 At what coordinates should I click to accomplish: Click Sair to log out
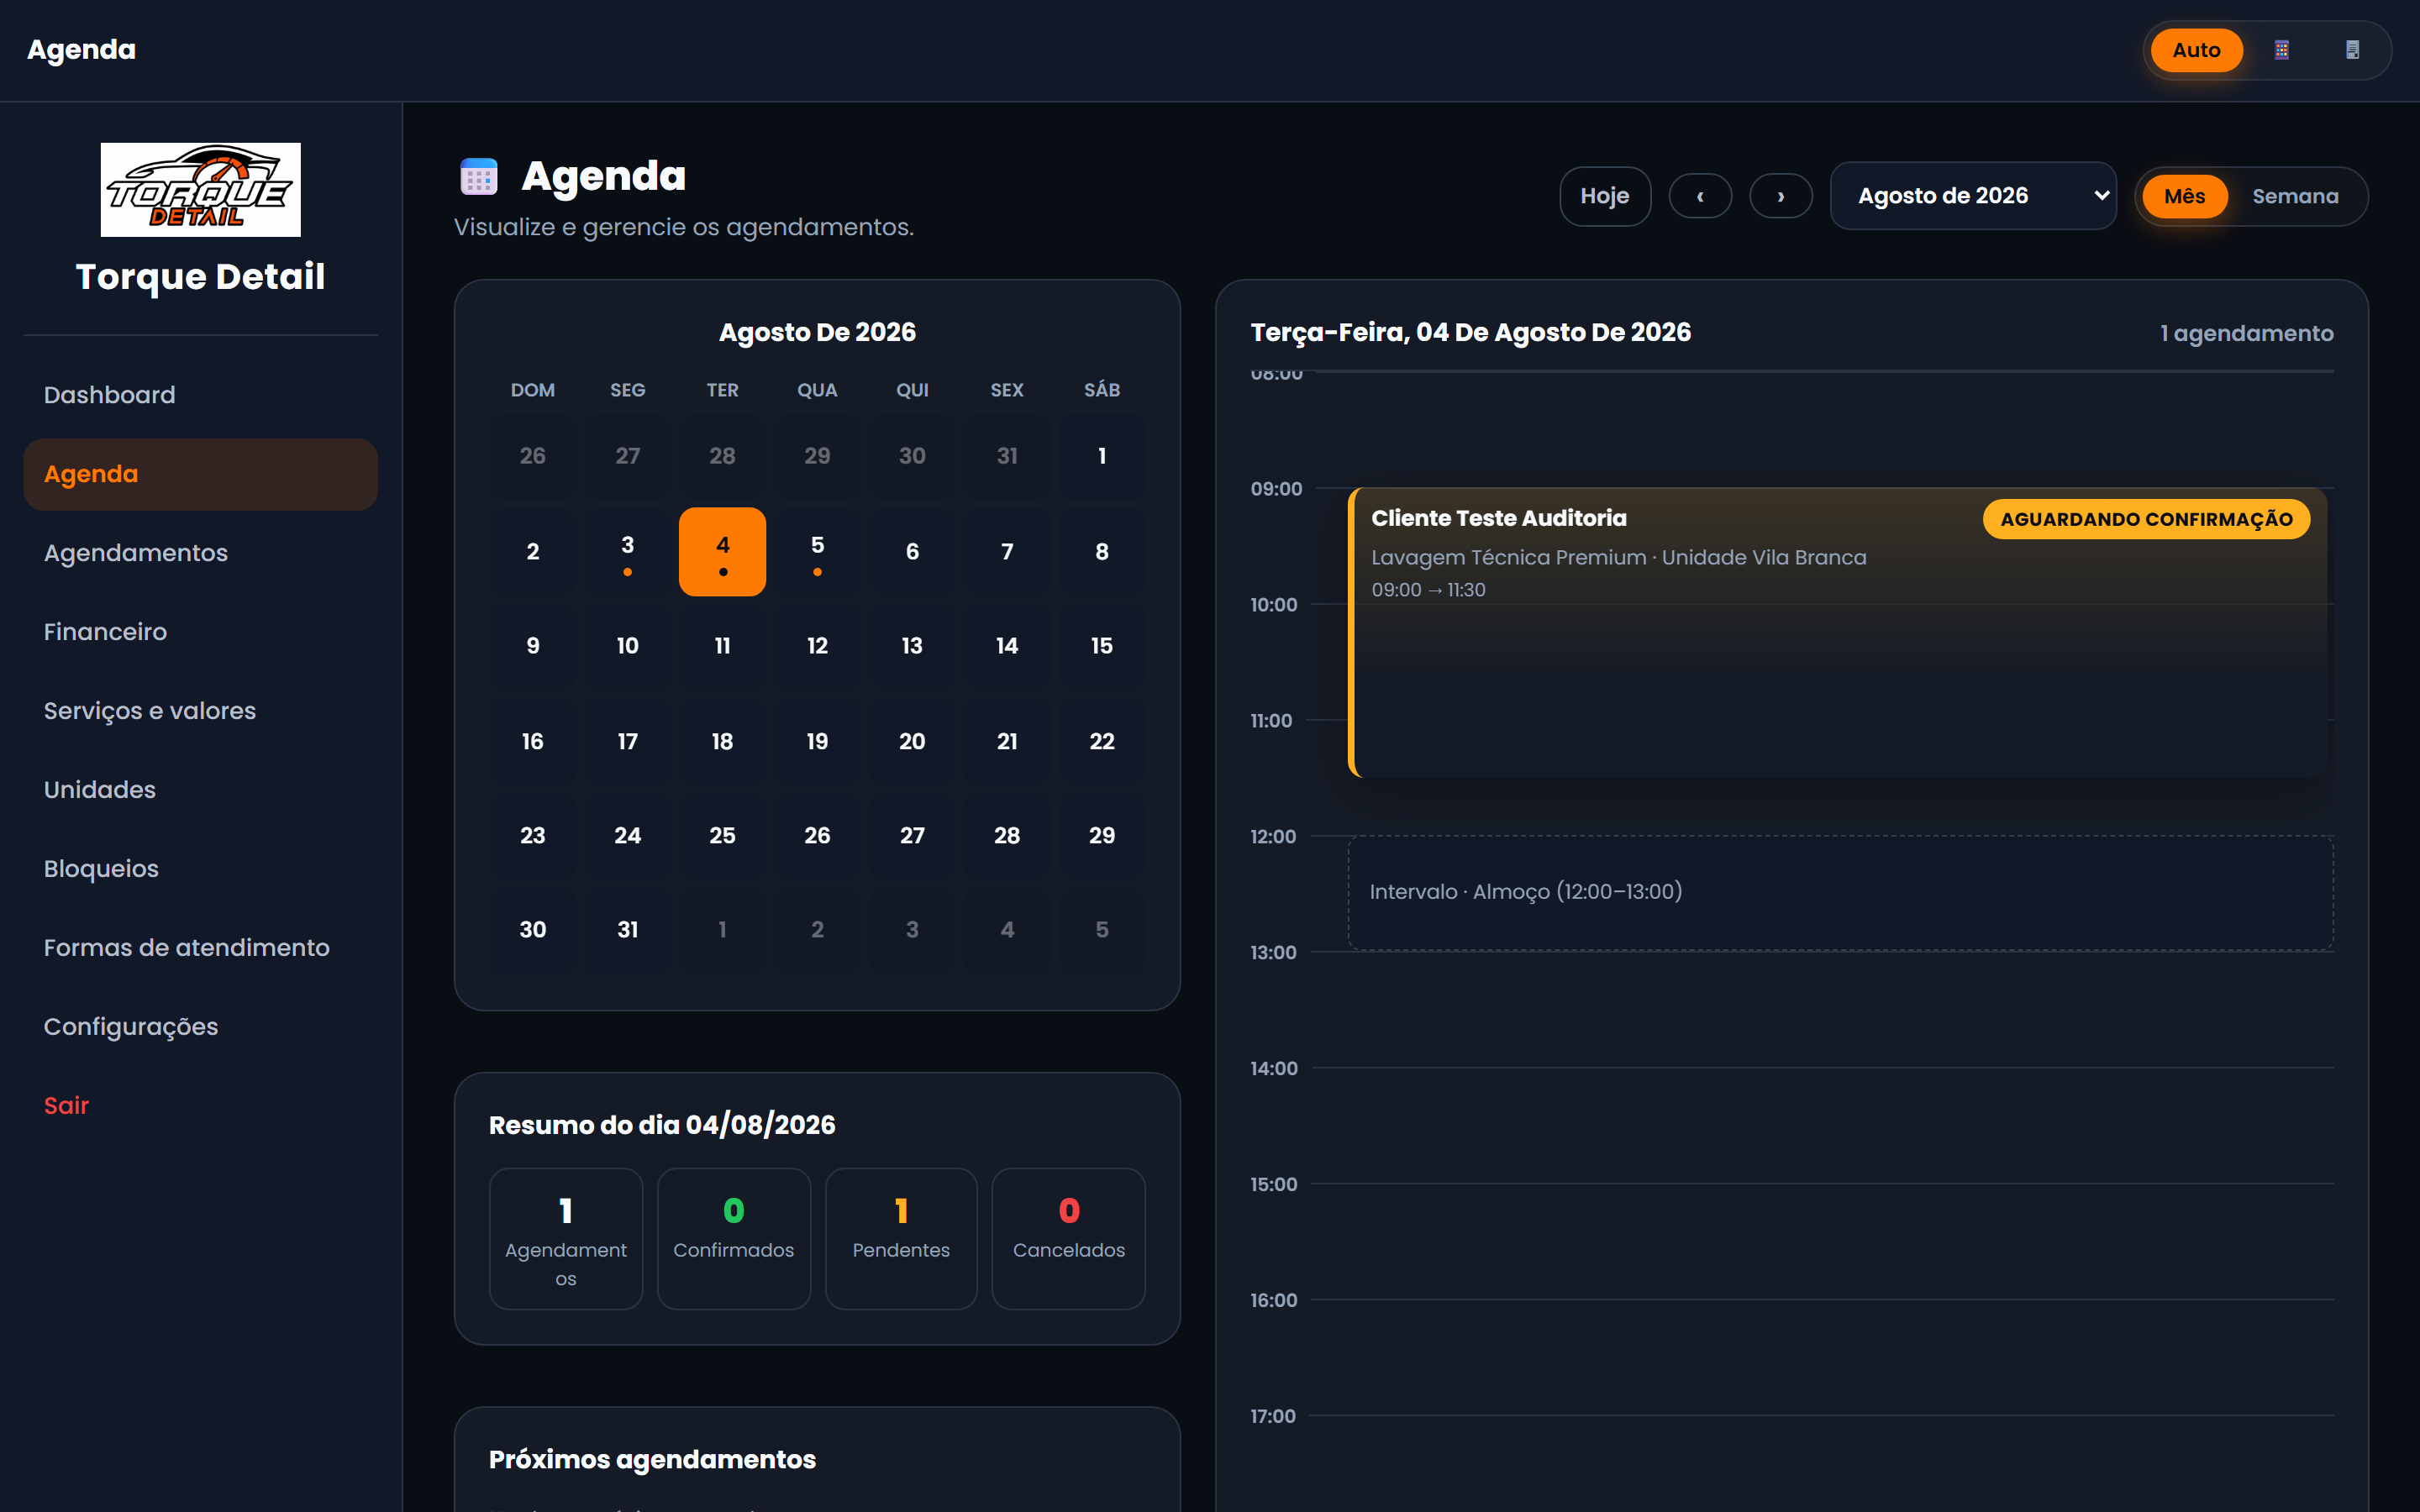click(200, 1106)
